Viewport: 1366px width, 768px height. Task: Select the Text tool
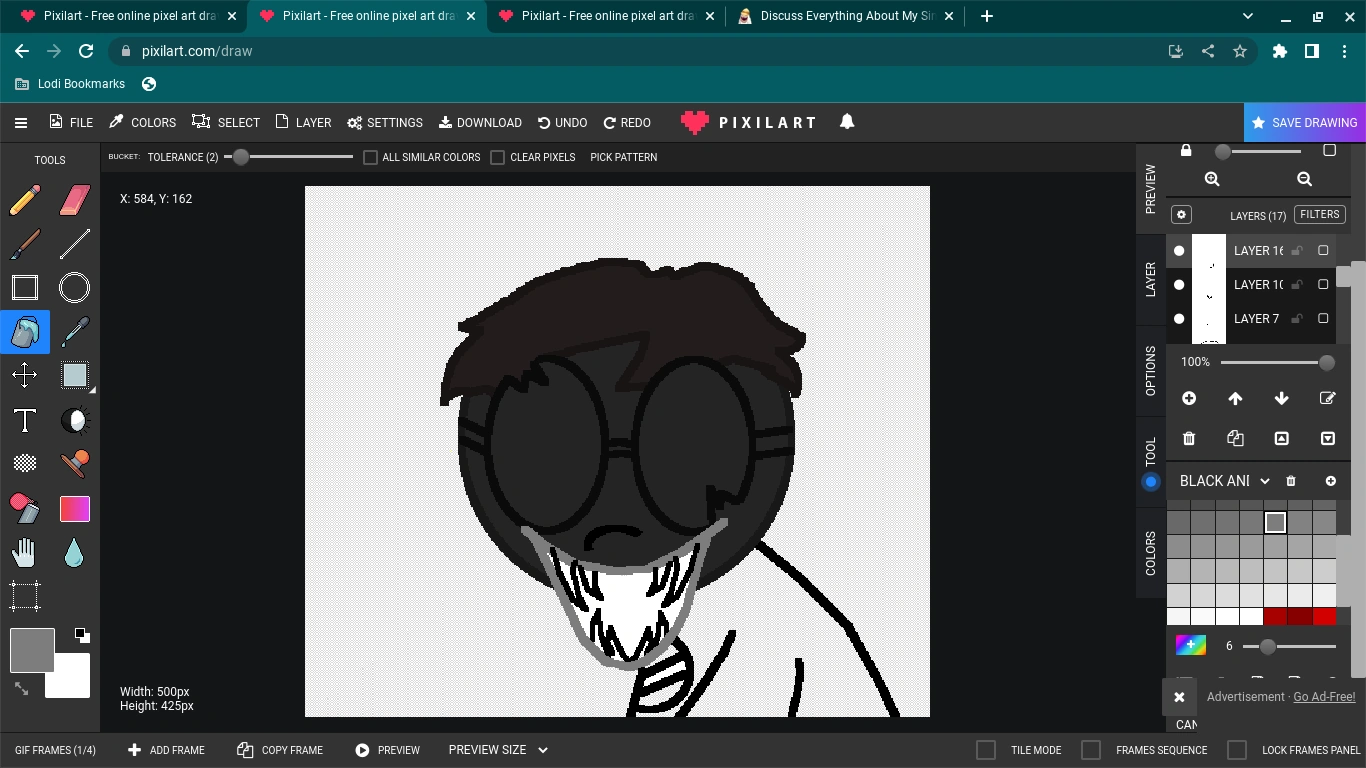24,420
